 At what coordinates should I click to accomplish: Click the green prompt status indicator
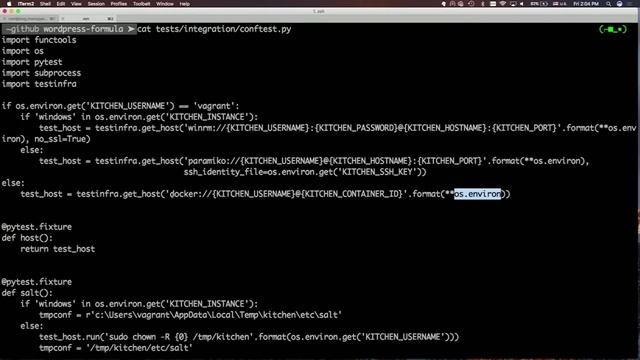(x=613, y=29)
